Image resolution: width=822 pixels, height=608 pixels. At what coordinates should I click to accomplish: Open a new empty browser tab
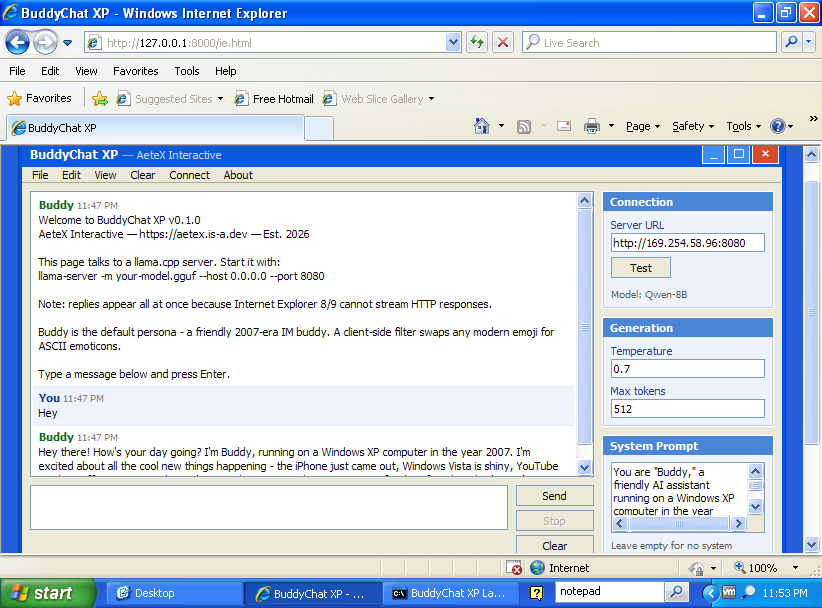coord(319,128)
